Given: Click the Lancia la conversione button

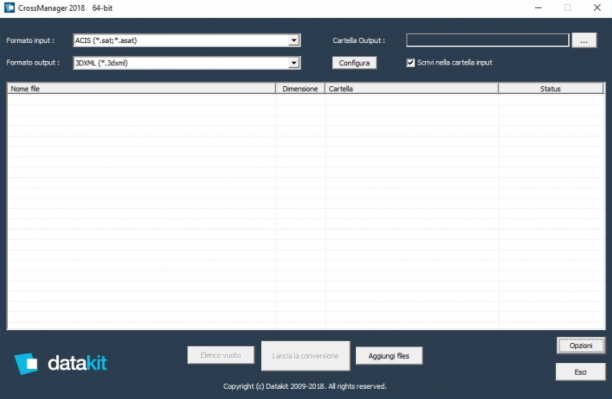Looking at the screenshot, I should [x=305, y=356].
